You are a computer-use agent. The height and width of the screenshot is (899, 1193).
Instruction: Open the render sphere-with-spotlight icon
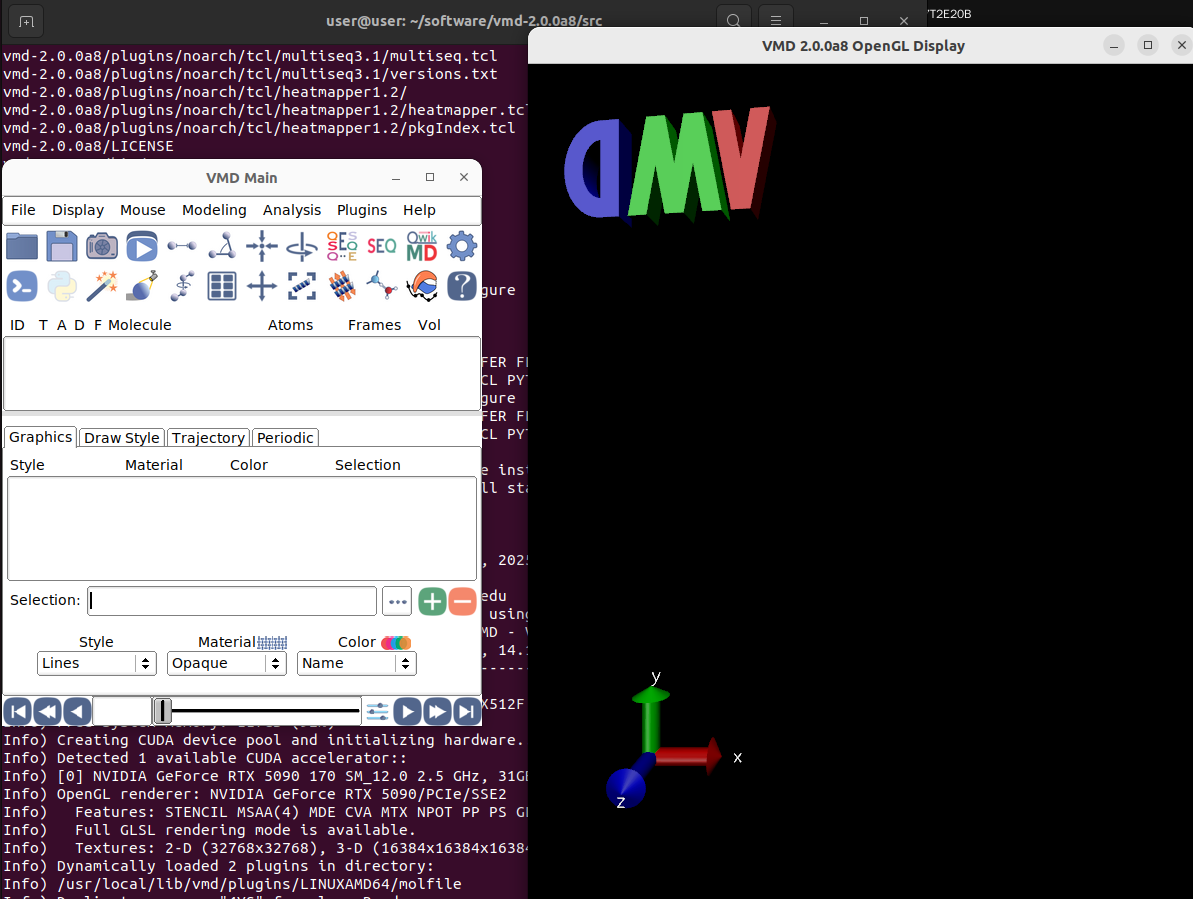142,287
